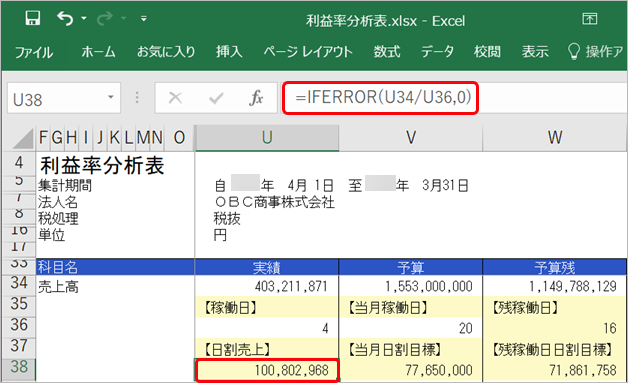Click the 【稼働日】 label cell
Image resolution: width=628 pixels, height=383 pixels.
point(267,307)
